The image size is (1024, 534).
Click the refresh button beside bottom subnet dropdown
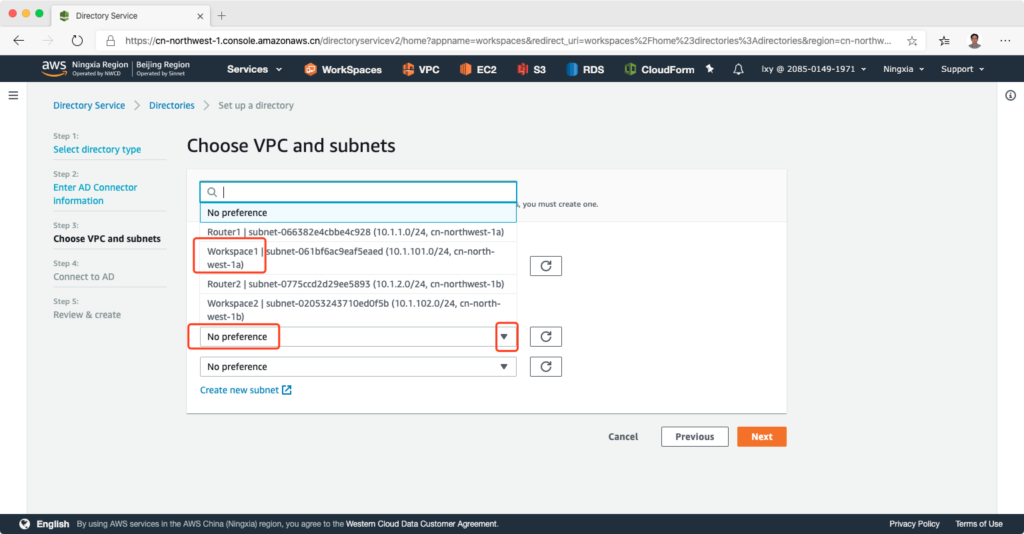[545, 367]
